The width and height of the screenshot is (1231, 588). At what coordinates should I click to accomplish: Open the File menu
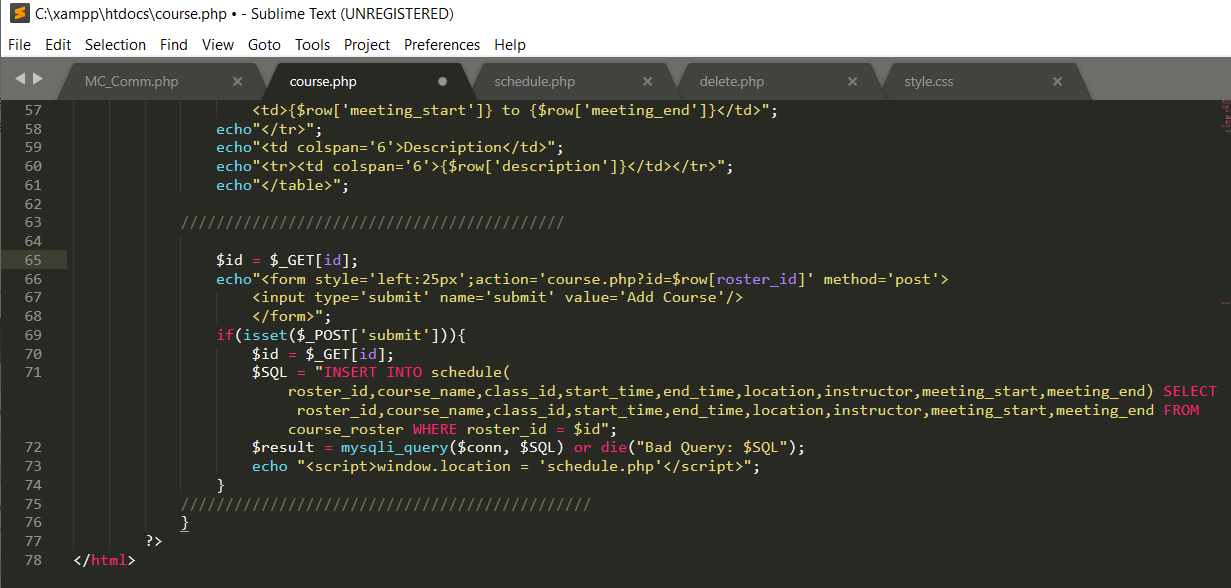point(19,45)
